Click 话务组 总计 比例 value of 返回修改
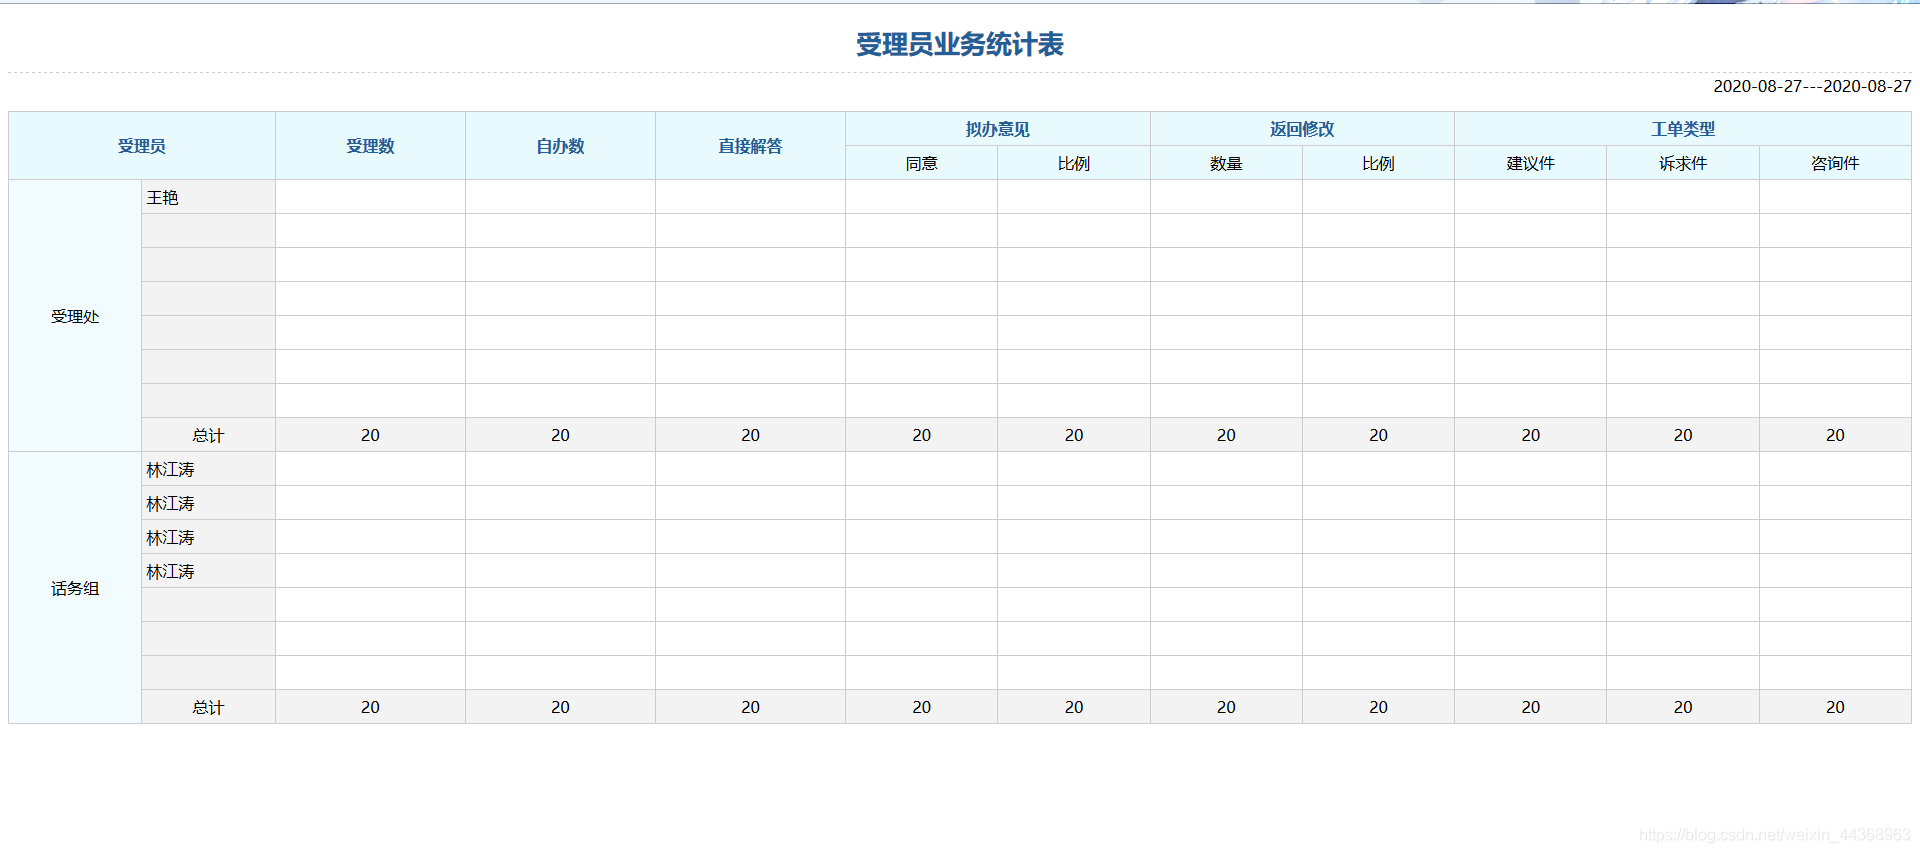The height and width of the screenshot is (853, 1920). click(x=1378, y=707)
